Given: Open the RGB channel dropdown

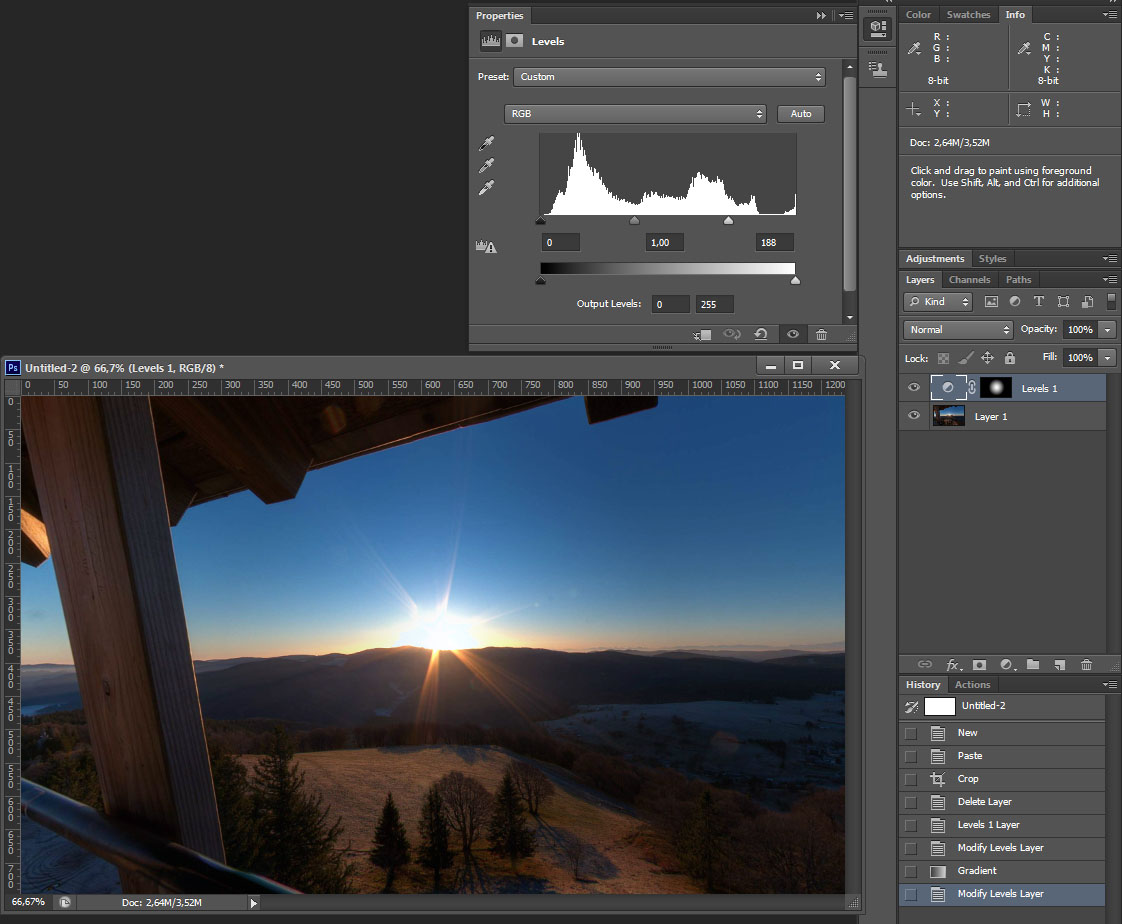Looking at the screenshot, I should click(x=636, y=114).
